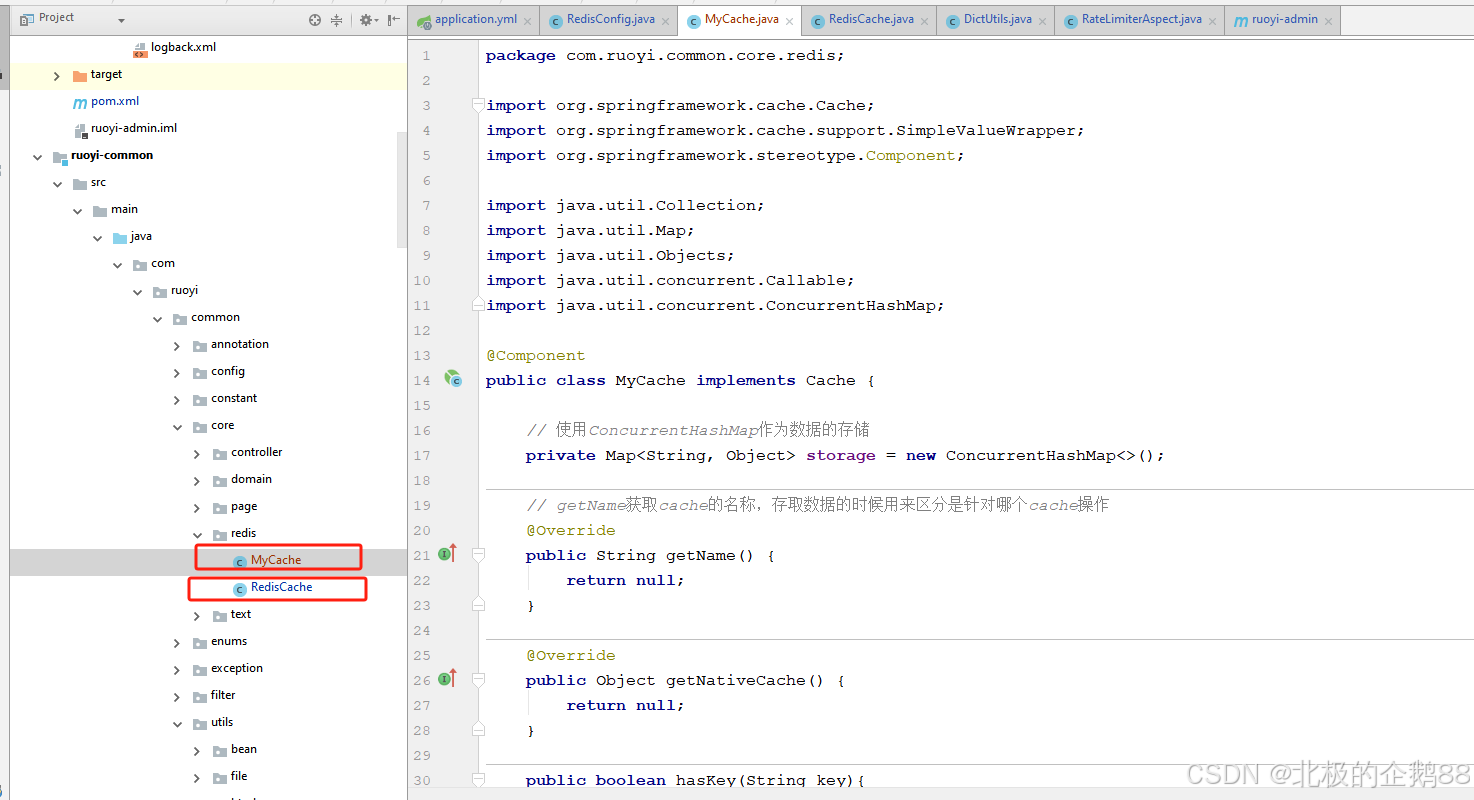Expand the bean package

point(197,750)
